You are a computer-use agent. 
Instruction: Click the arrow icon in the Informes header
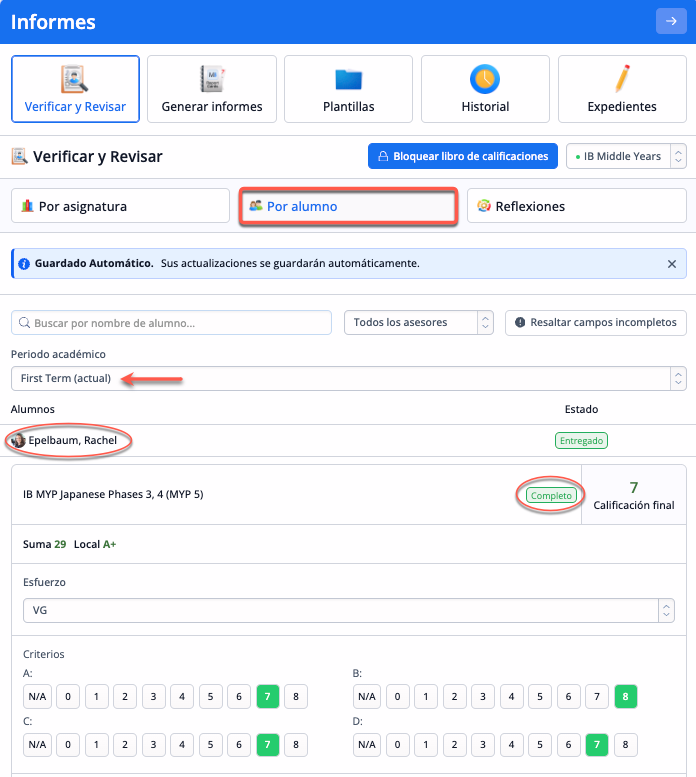[670, 21]
